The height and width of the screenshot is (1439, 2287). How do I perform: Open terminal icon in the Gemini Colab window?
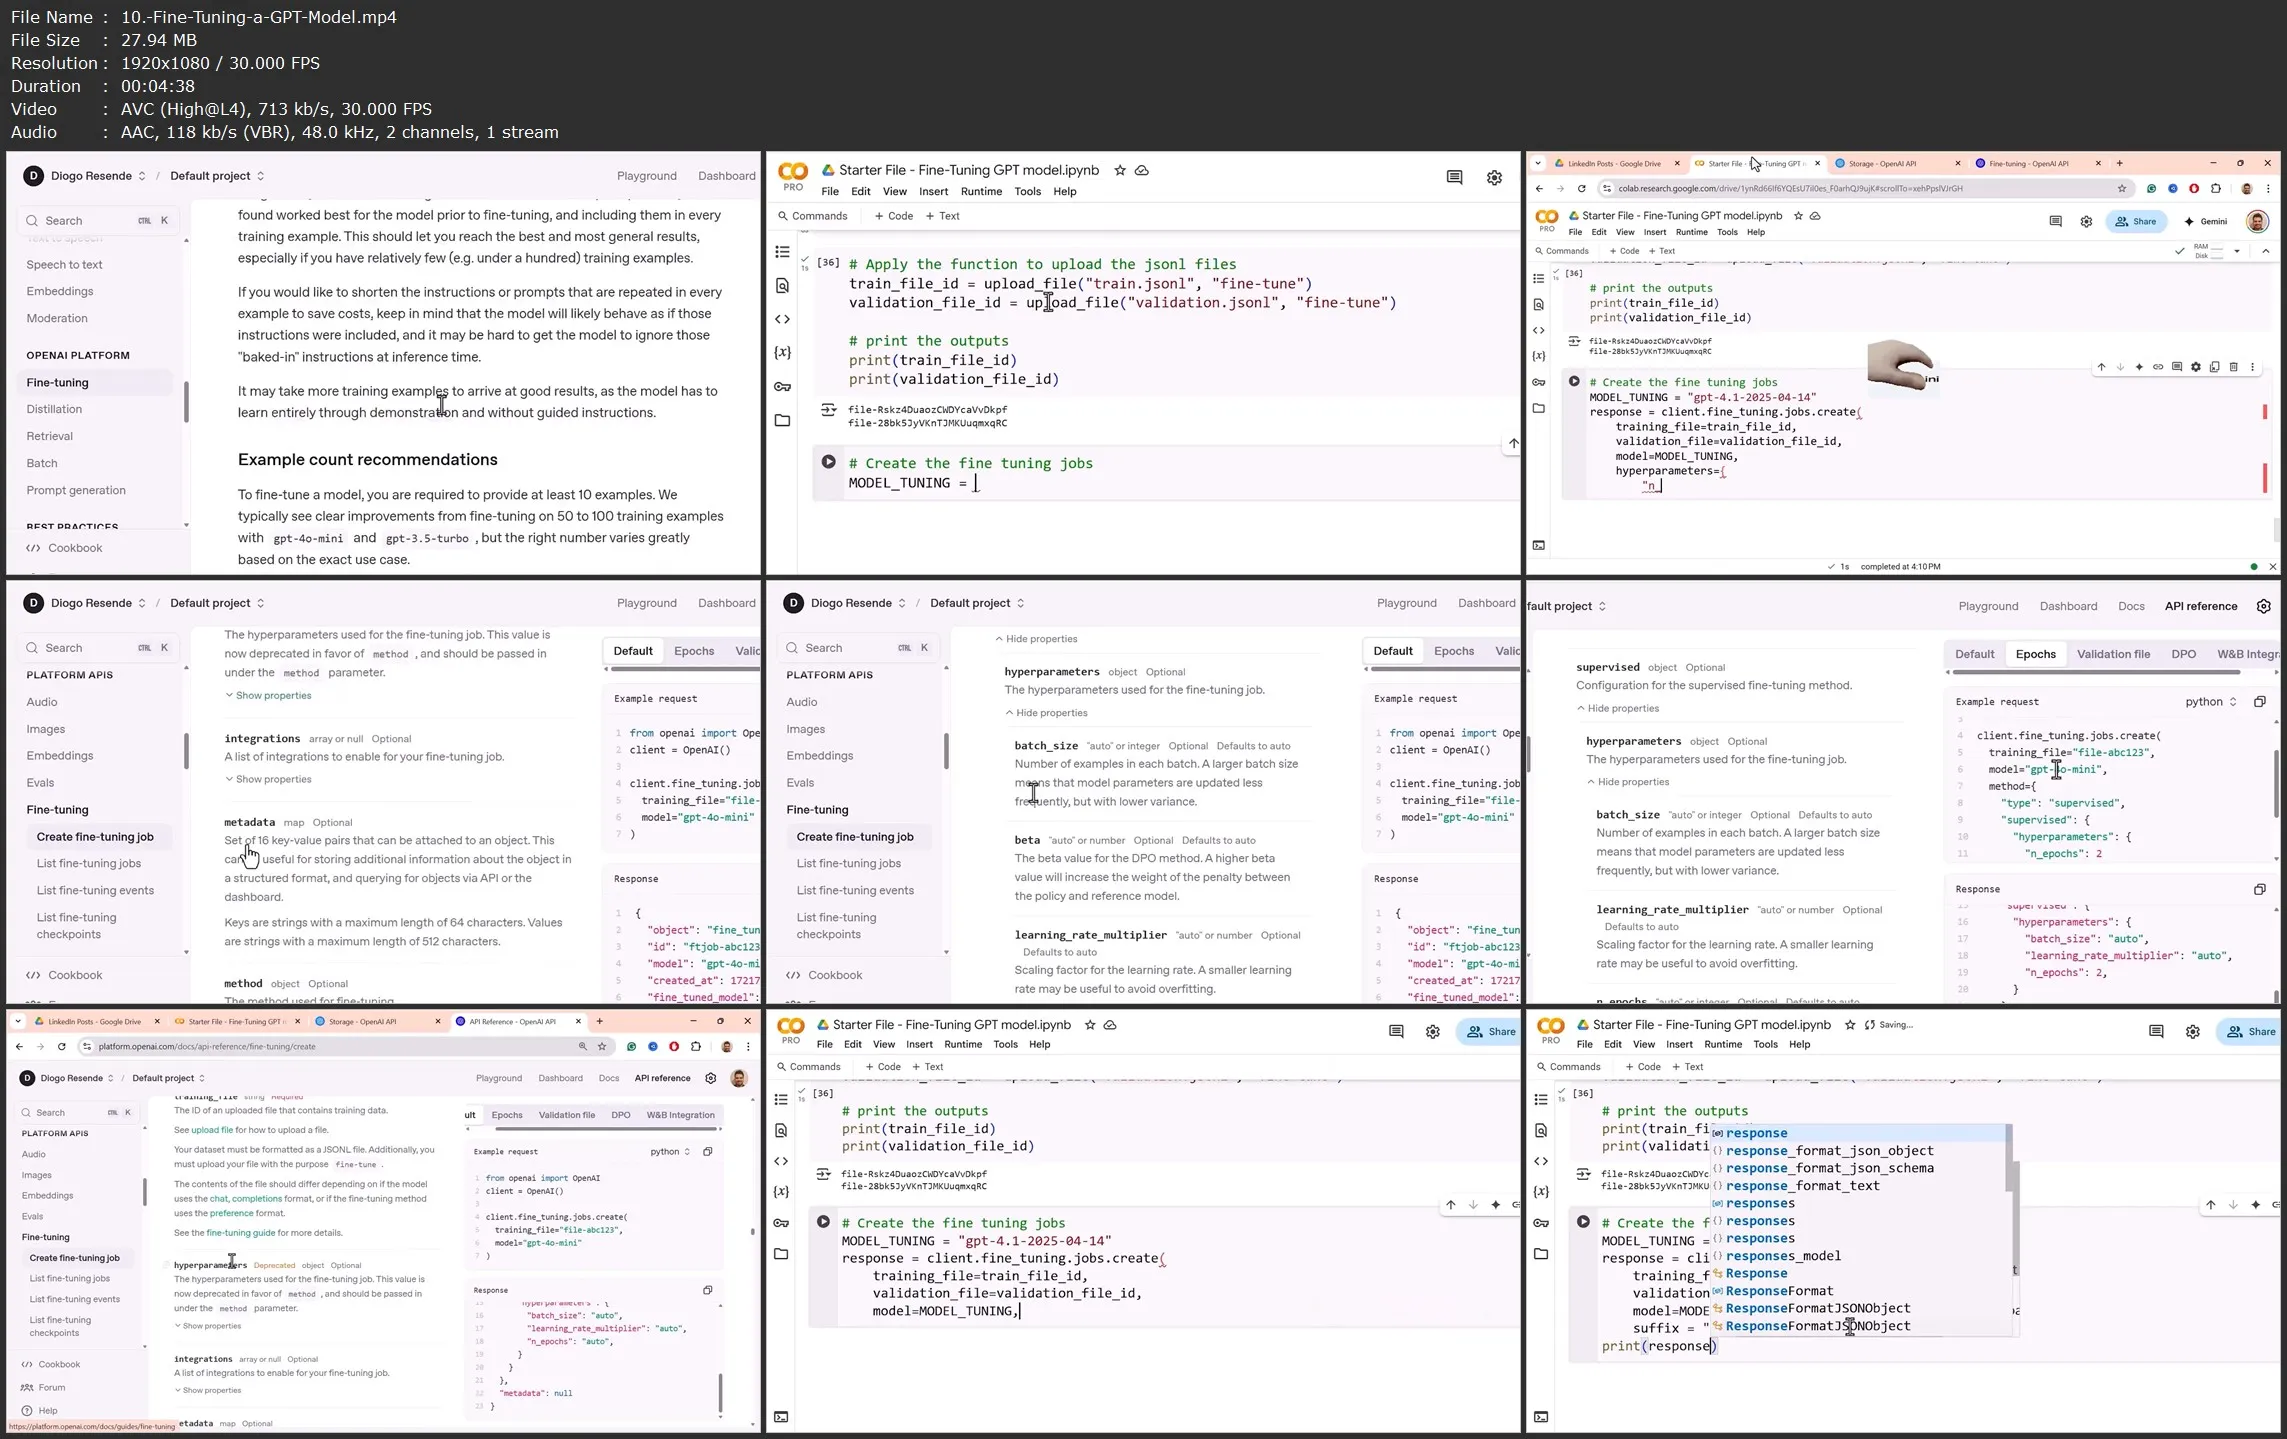(x=1539, y=545)
